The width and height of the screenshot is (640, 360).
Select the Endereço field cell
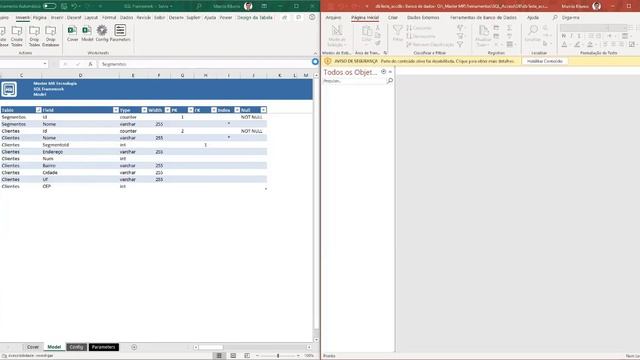[80, 152]
